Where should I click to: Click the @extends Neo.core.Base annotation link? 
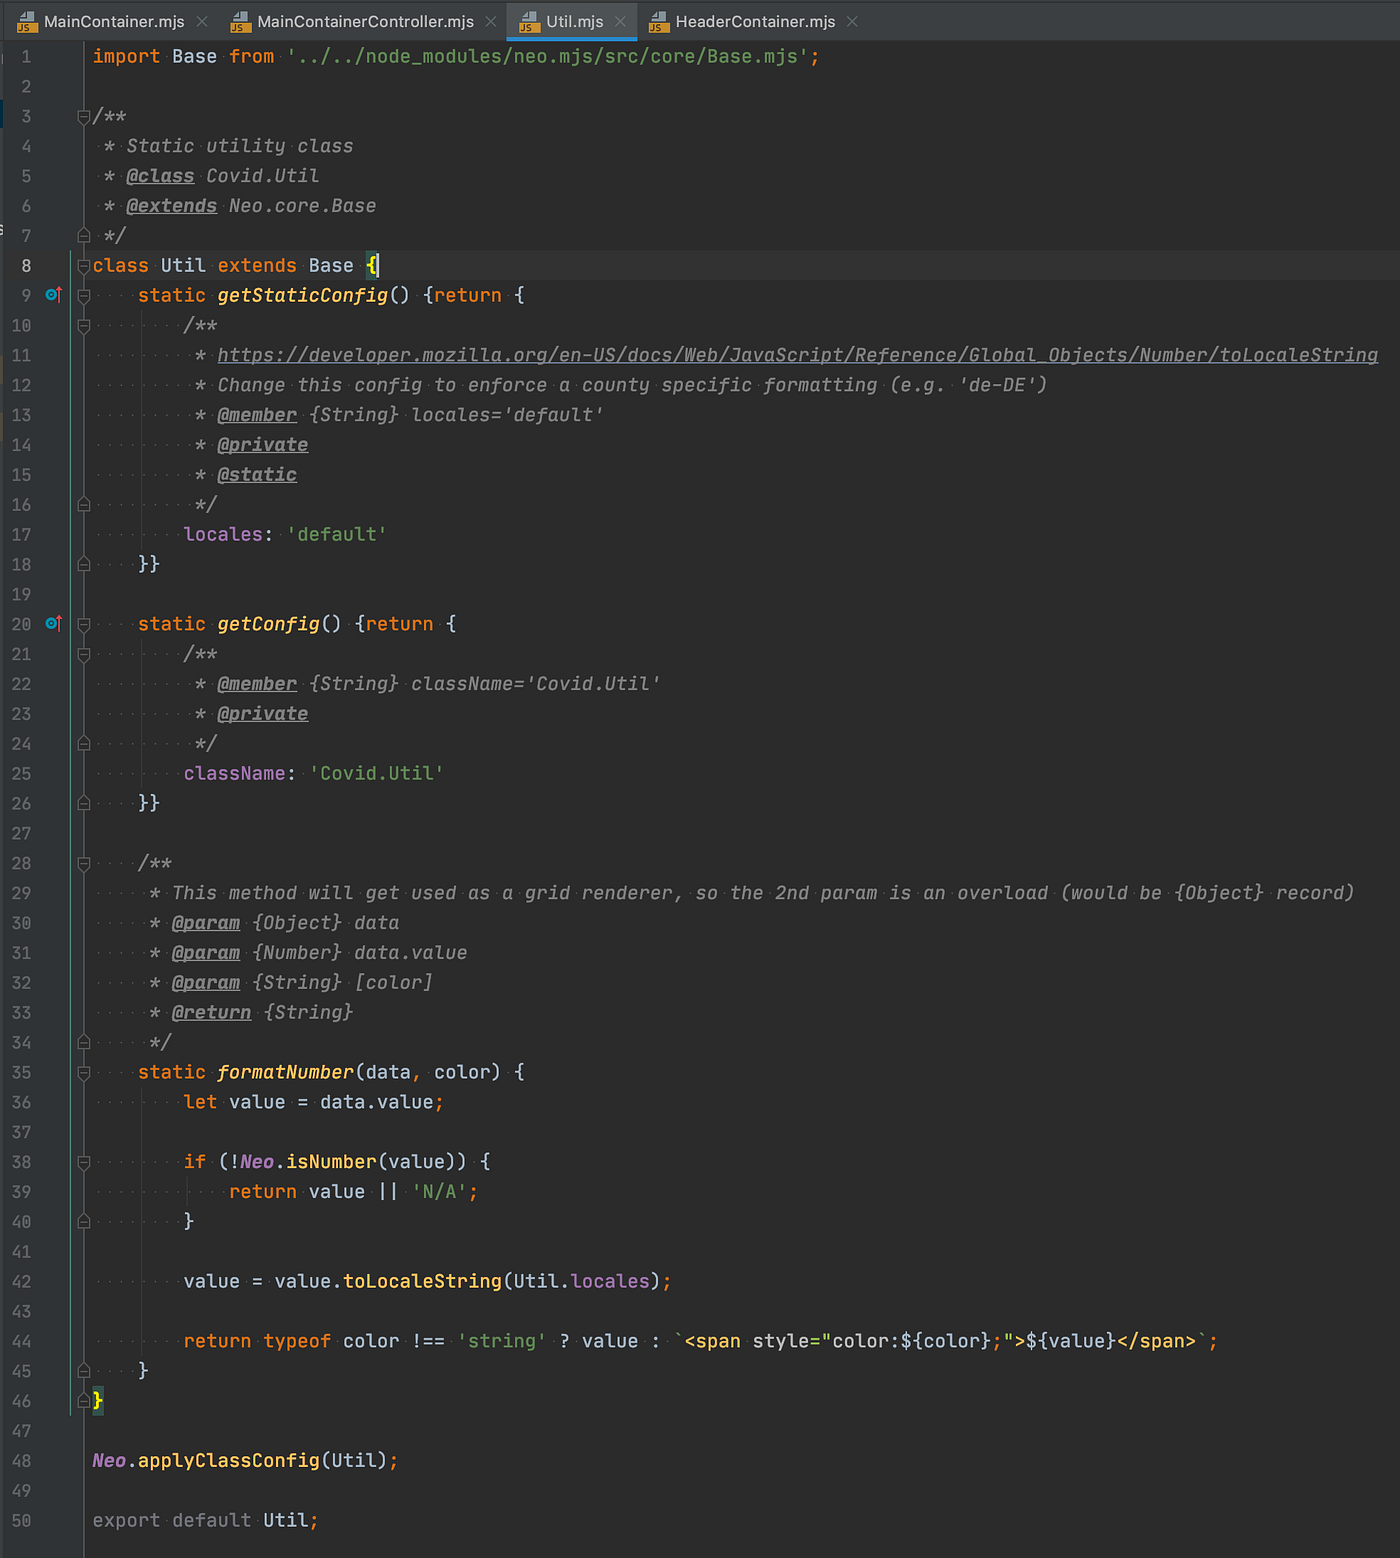pyautogui.click(x=171, y=205)
